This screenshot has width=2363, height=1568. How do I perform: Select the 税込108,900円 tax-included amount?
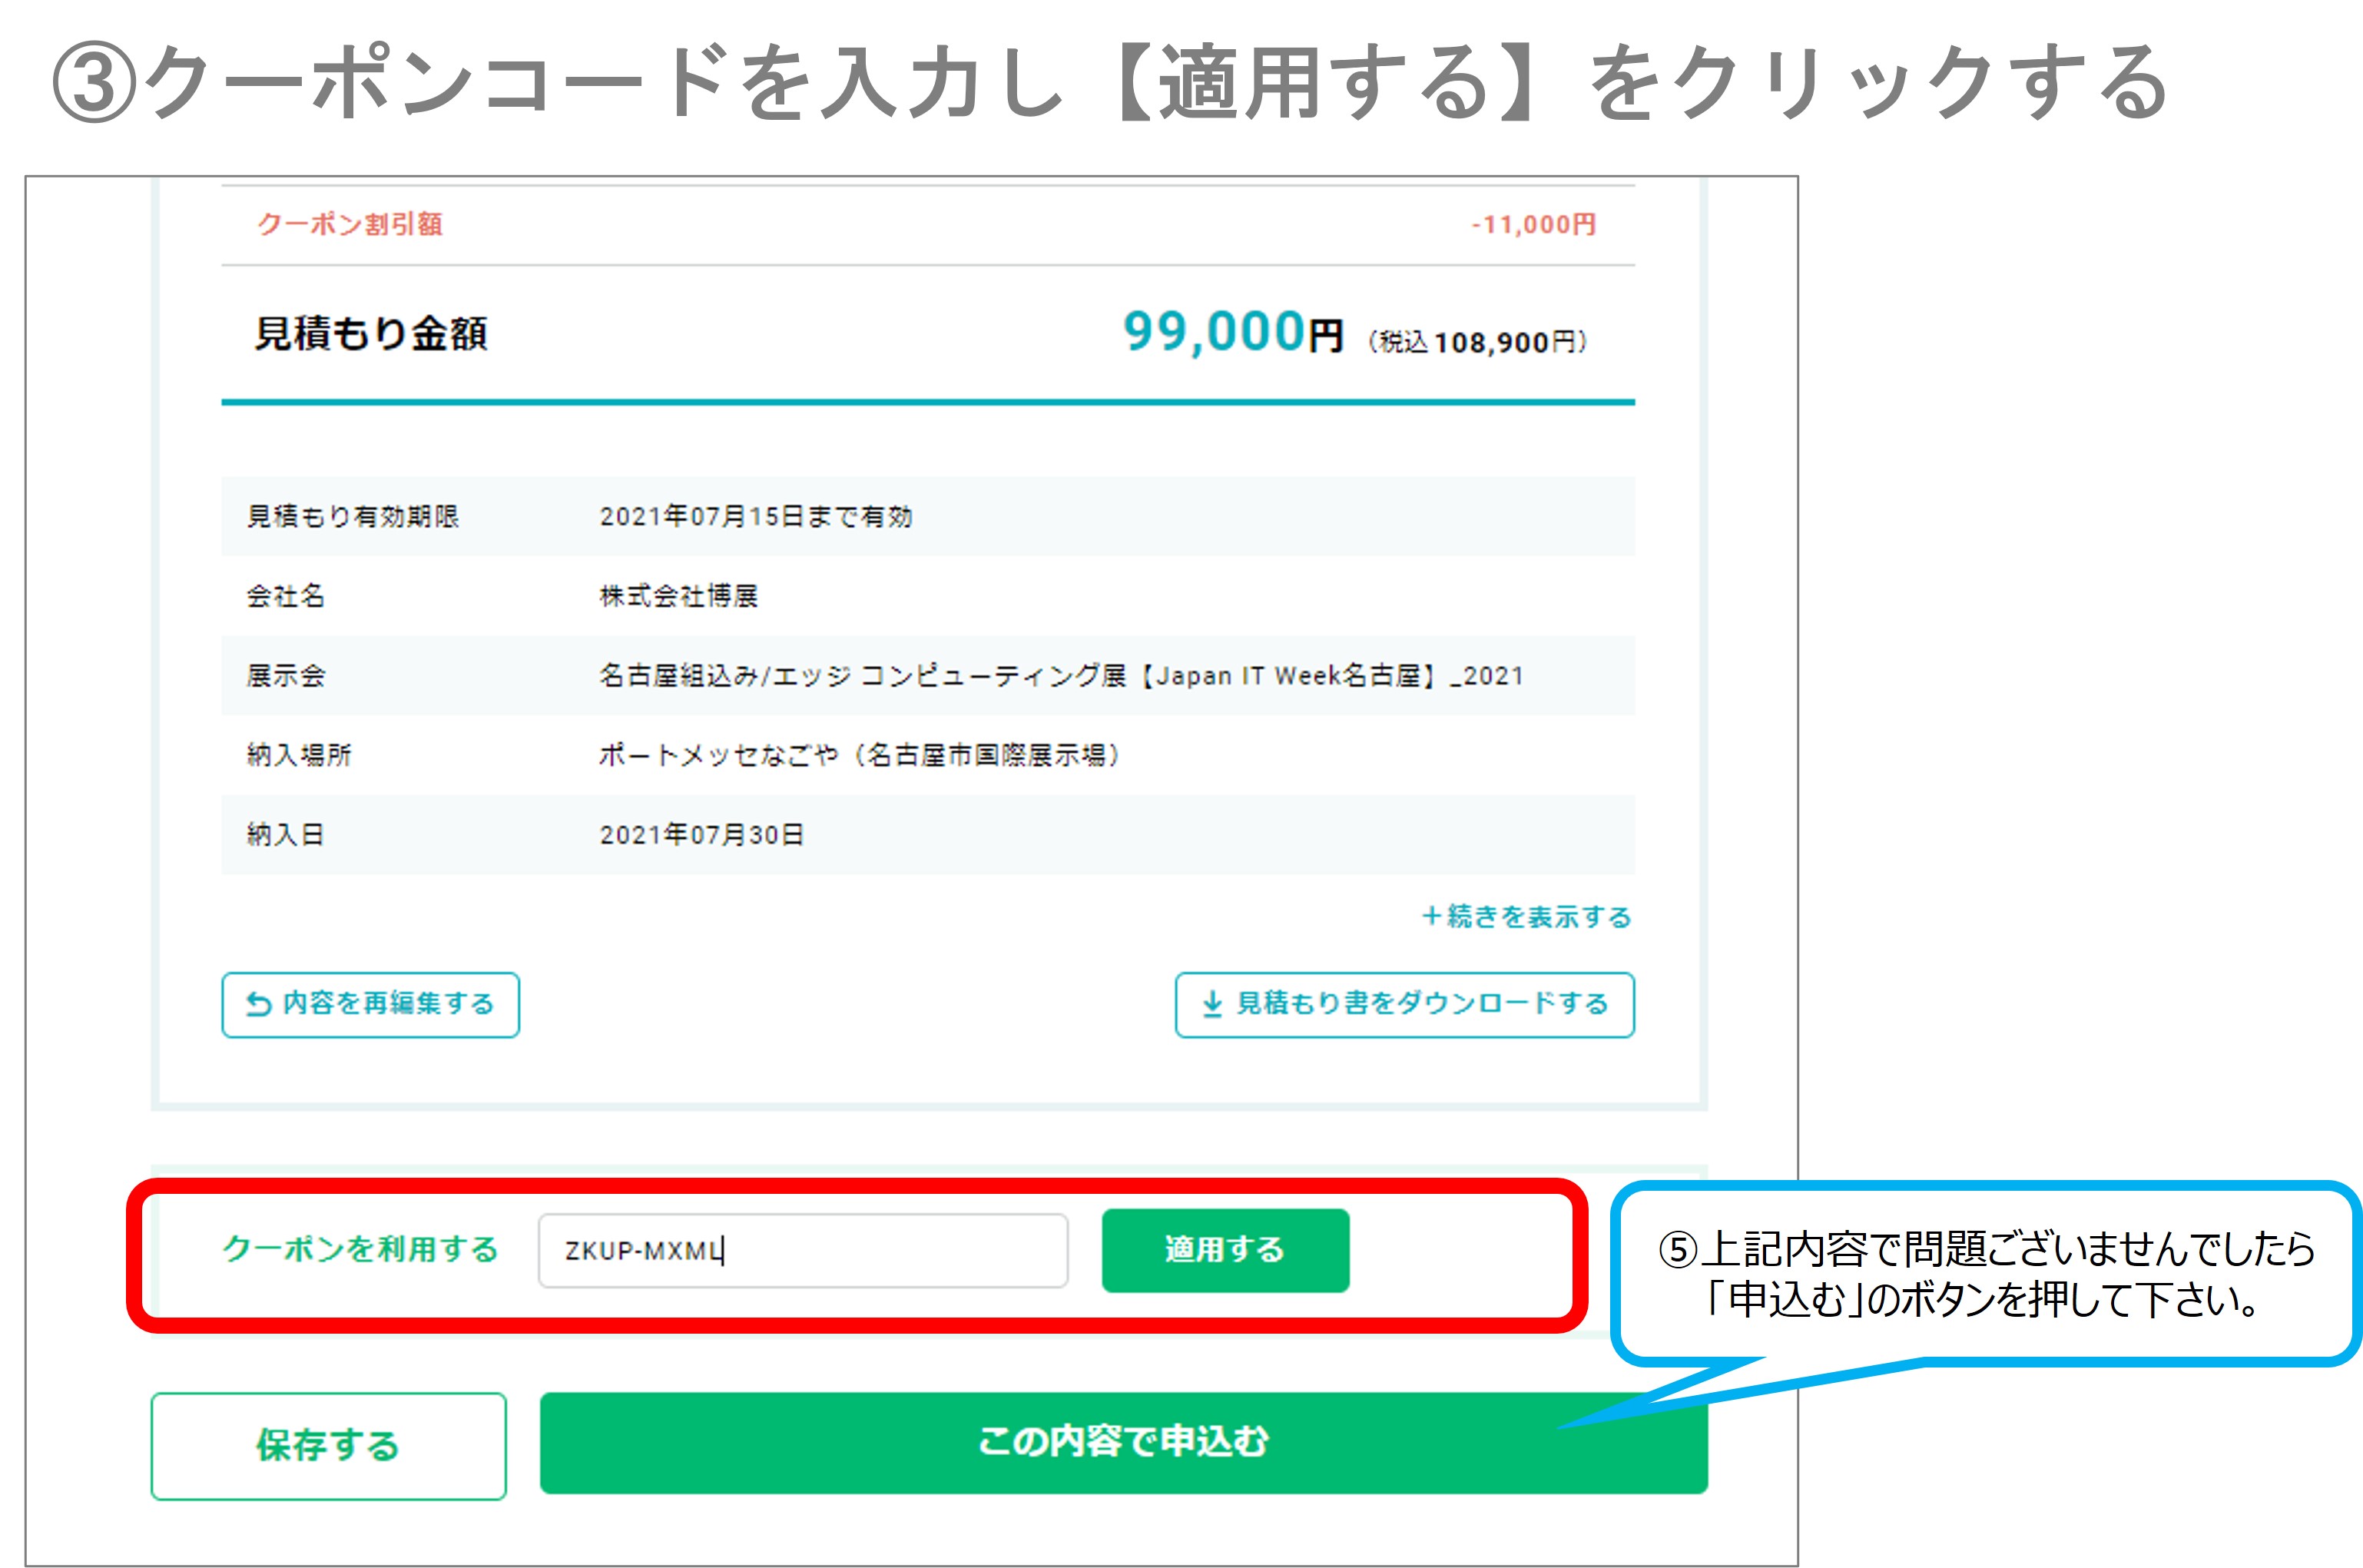(x=1477, y=342)
